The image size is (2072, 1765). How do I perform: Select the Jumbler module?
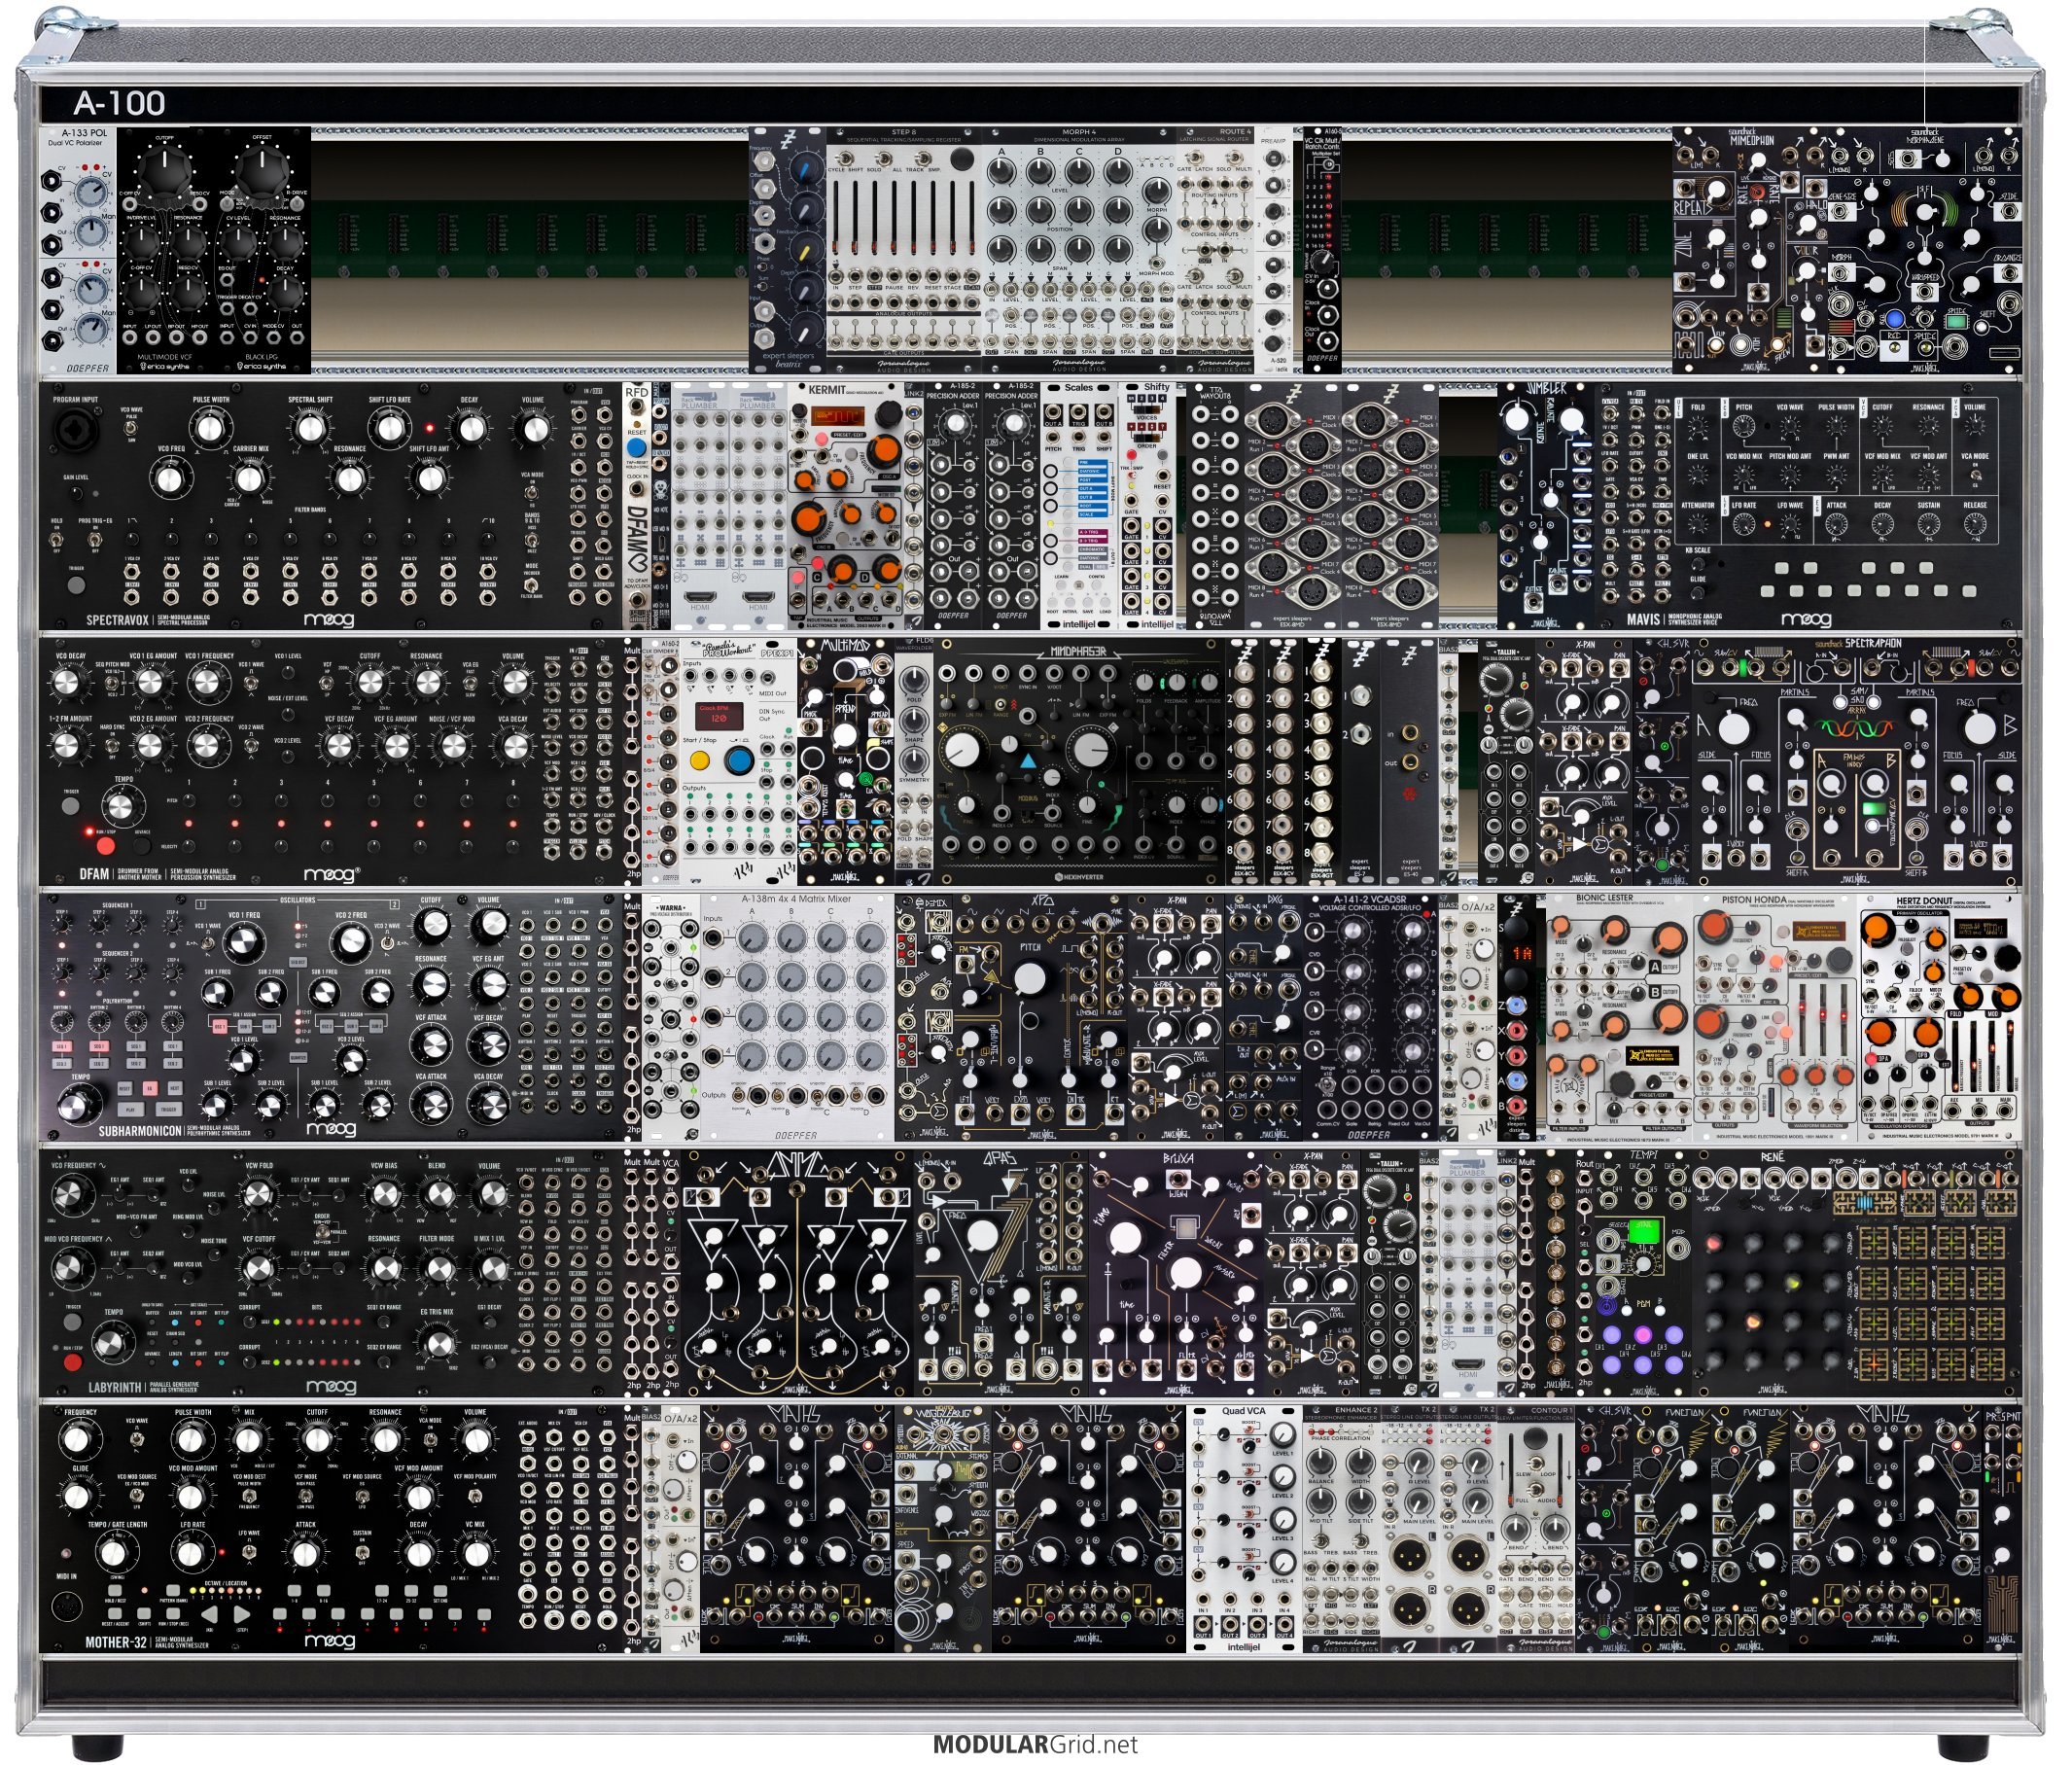click(1545, 505)
